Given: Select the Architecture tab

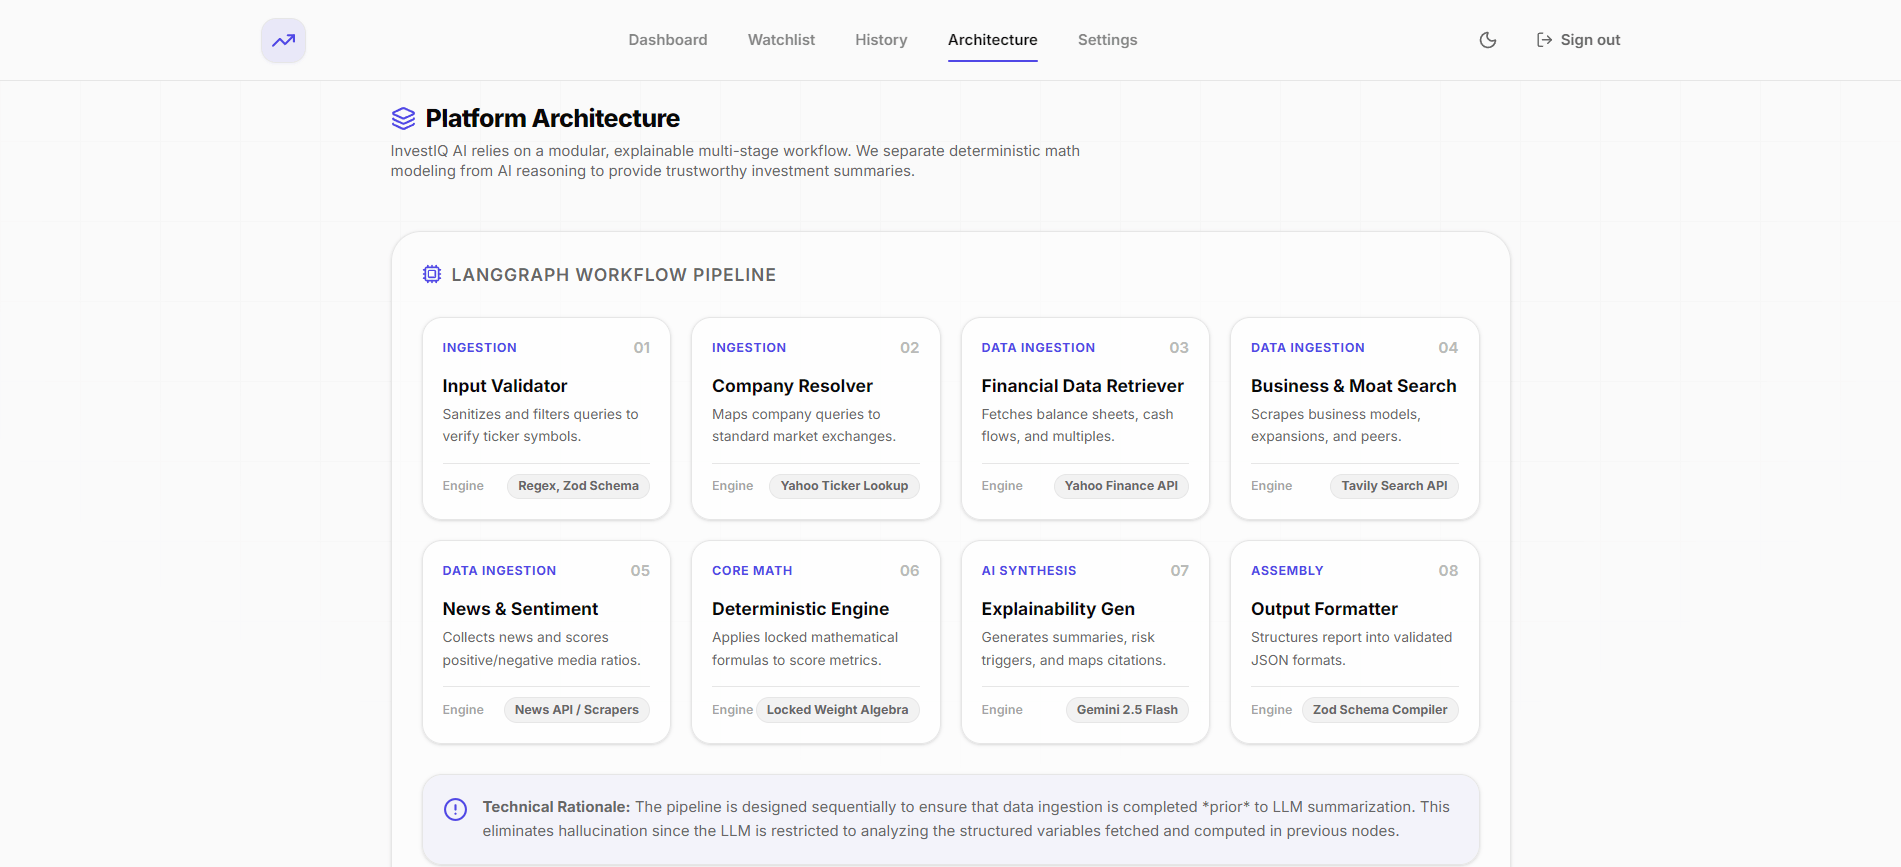Looking at the screenshot, I should click(993, 40).
